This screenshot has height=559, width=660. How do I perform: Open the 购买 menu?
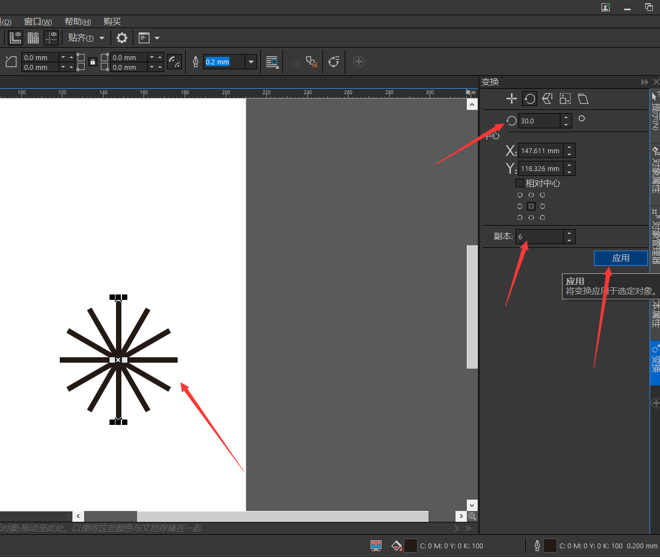pyautogui.click(x=112, y=21)
